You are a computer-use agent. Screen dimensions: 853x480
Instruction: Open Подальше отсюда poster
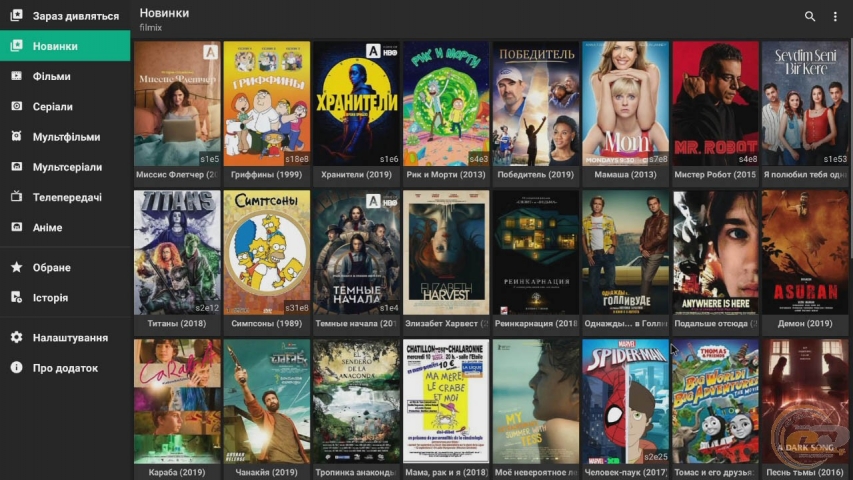715,252
